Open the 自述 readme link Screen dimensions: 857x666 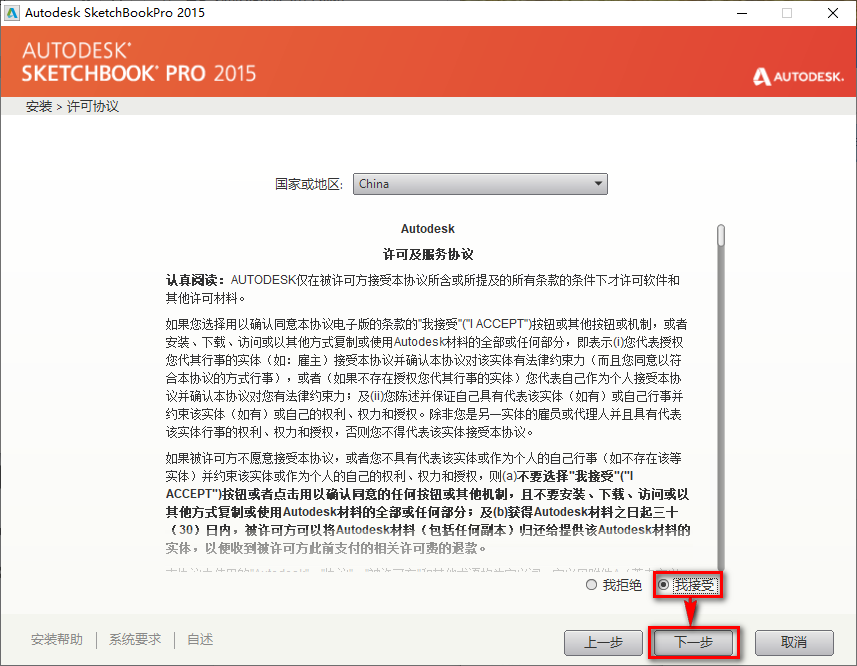click(199, 639)
